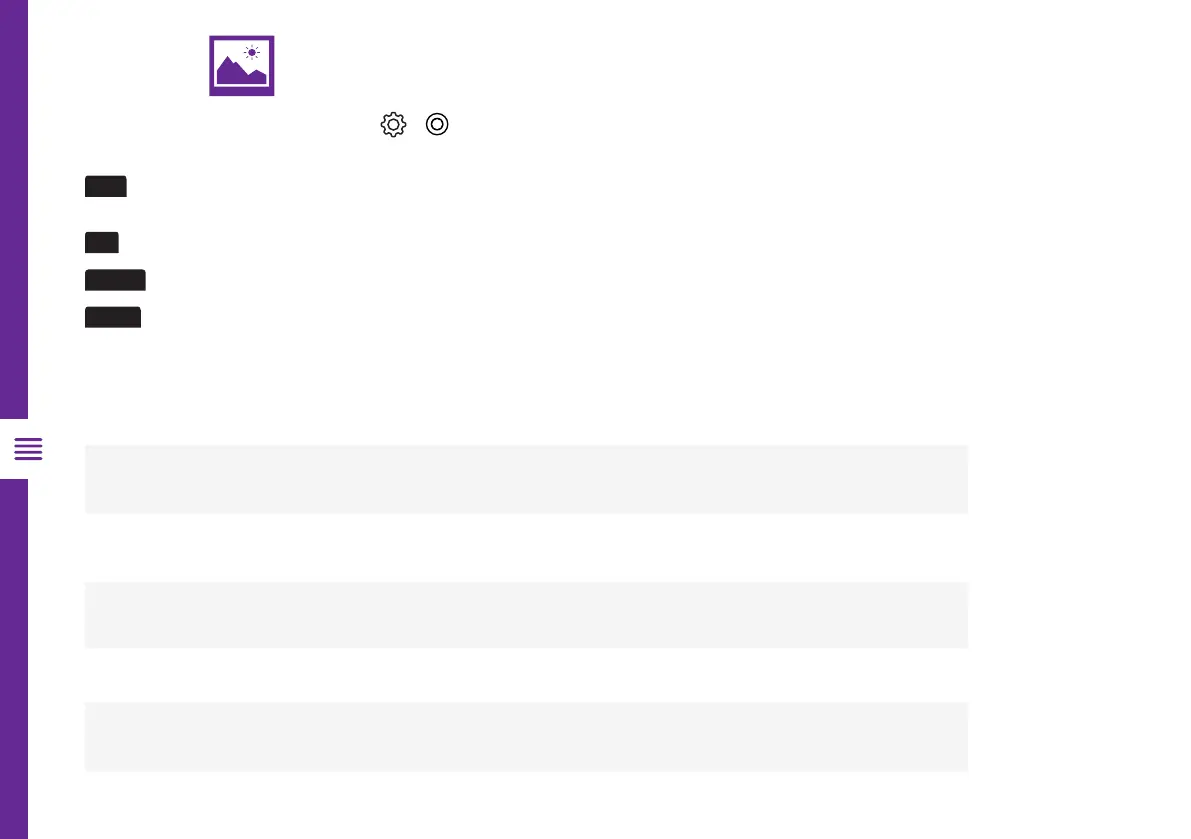
Task: Click the purple landscape picture icon
Action: pos(241,66)
